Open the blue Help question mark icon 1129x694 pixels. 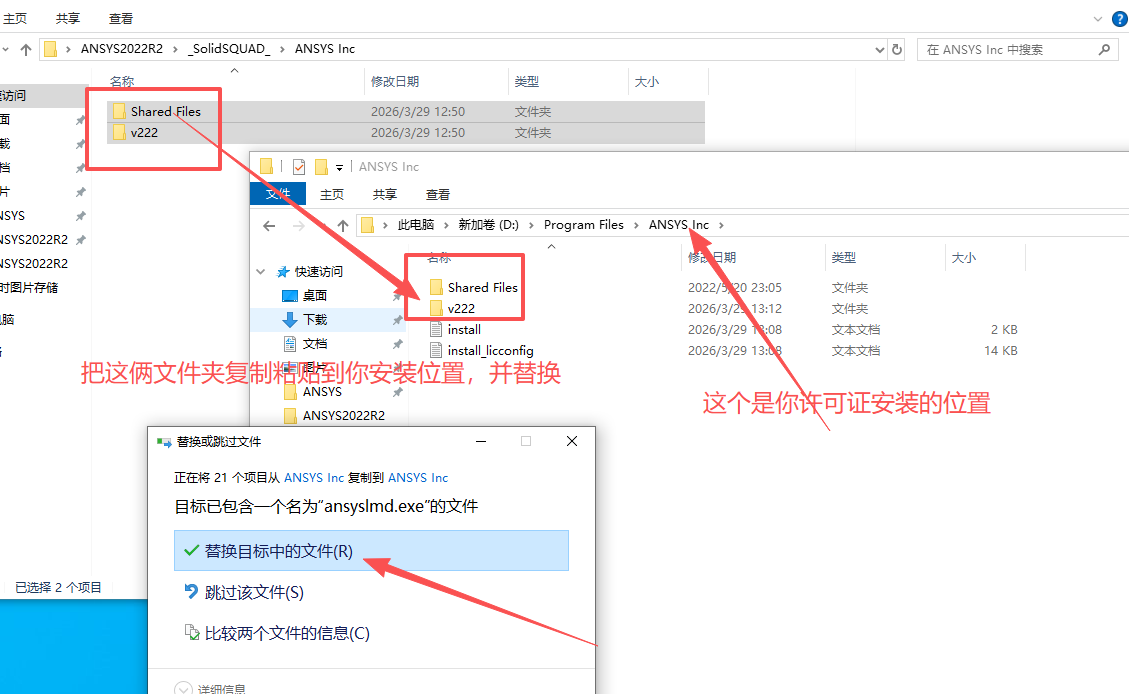(x=1119, y=18)
